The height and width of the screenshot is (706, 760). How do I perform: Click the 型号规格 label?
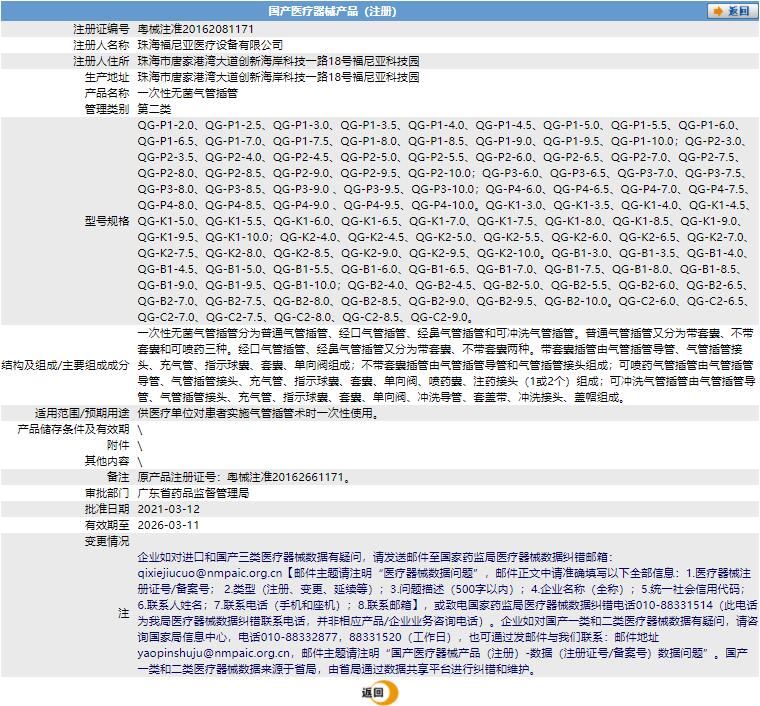pos(107,221)
